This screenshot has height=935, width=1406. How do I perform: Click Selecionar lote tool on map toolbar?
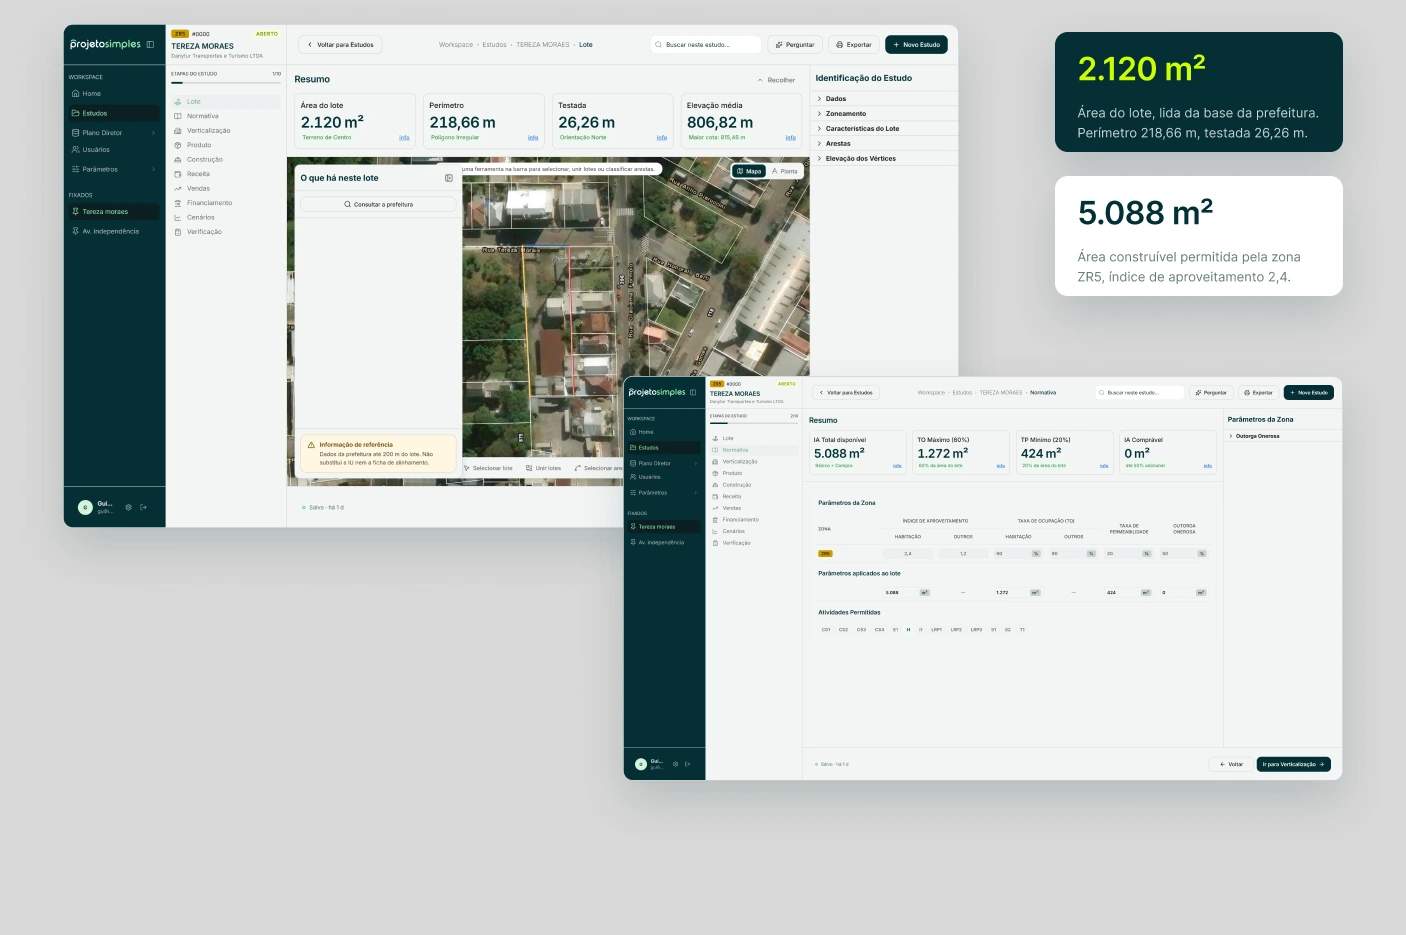click(x=489, y=468)
